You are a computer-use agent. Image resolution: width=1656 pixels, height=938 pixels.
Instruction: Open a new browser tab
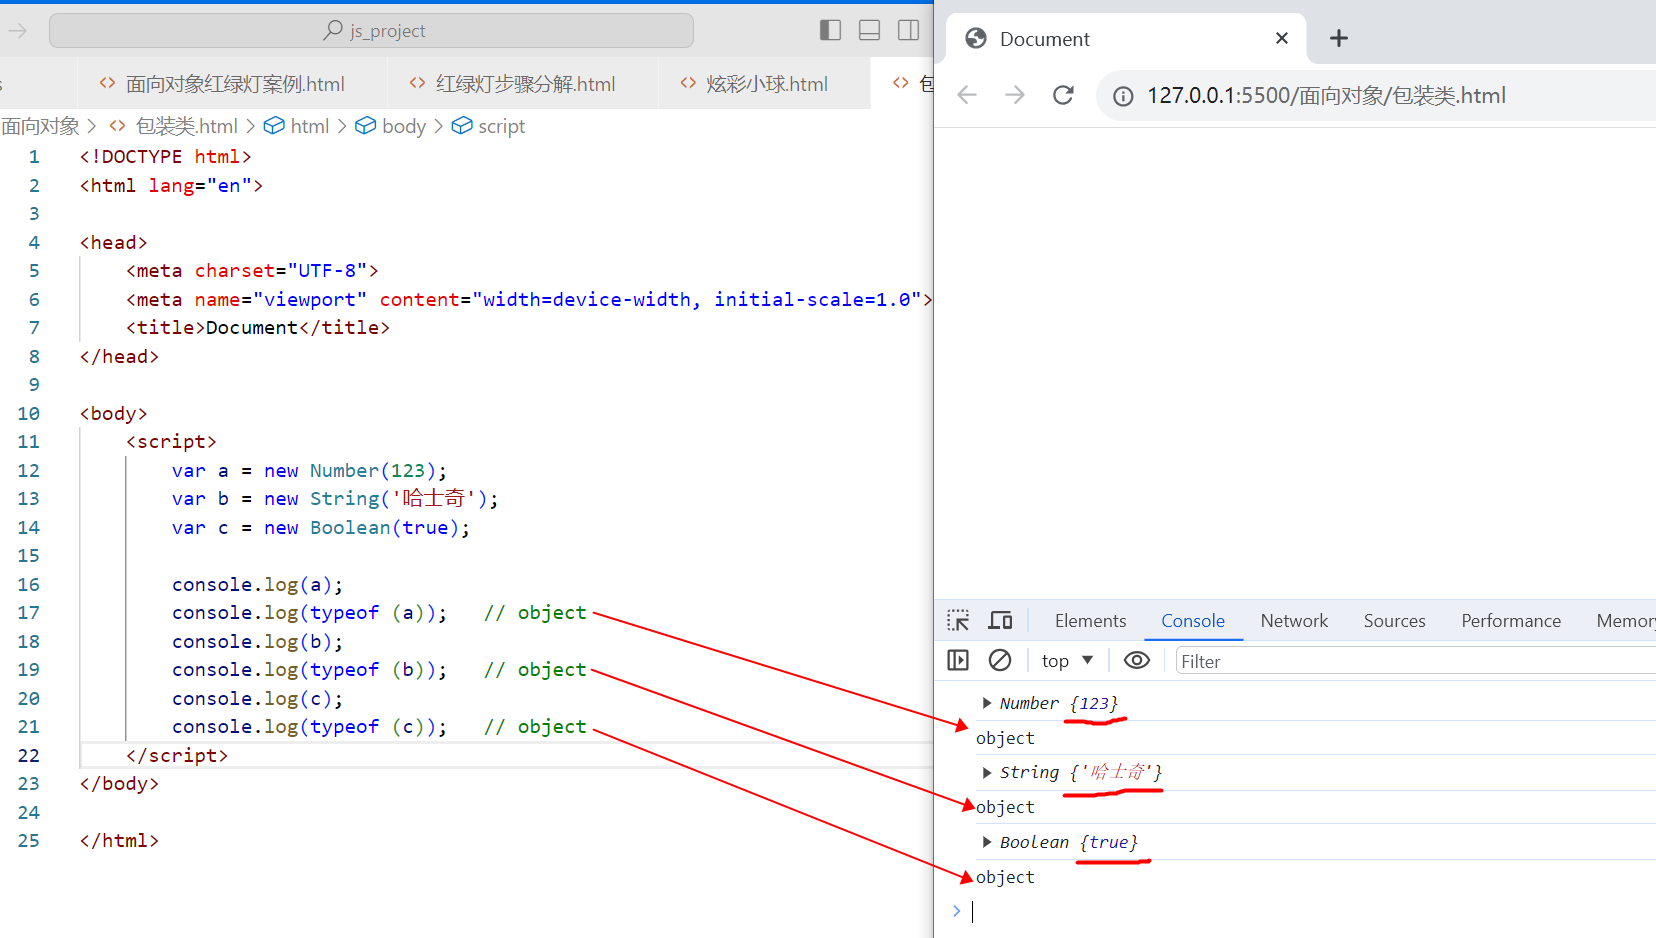coord(1339,38)
